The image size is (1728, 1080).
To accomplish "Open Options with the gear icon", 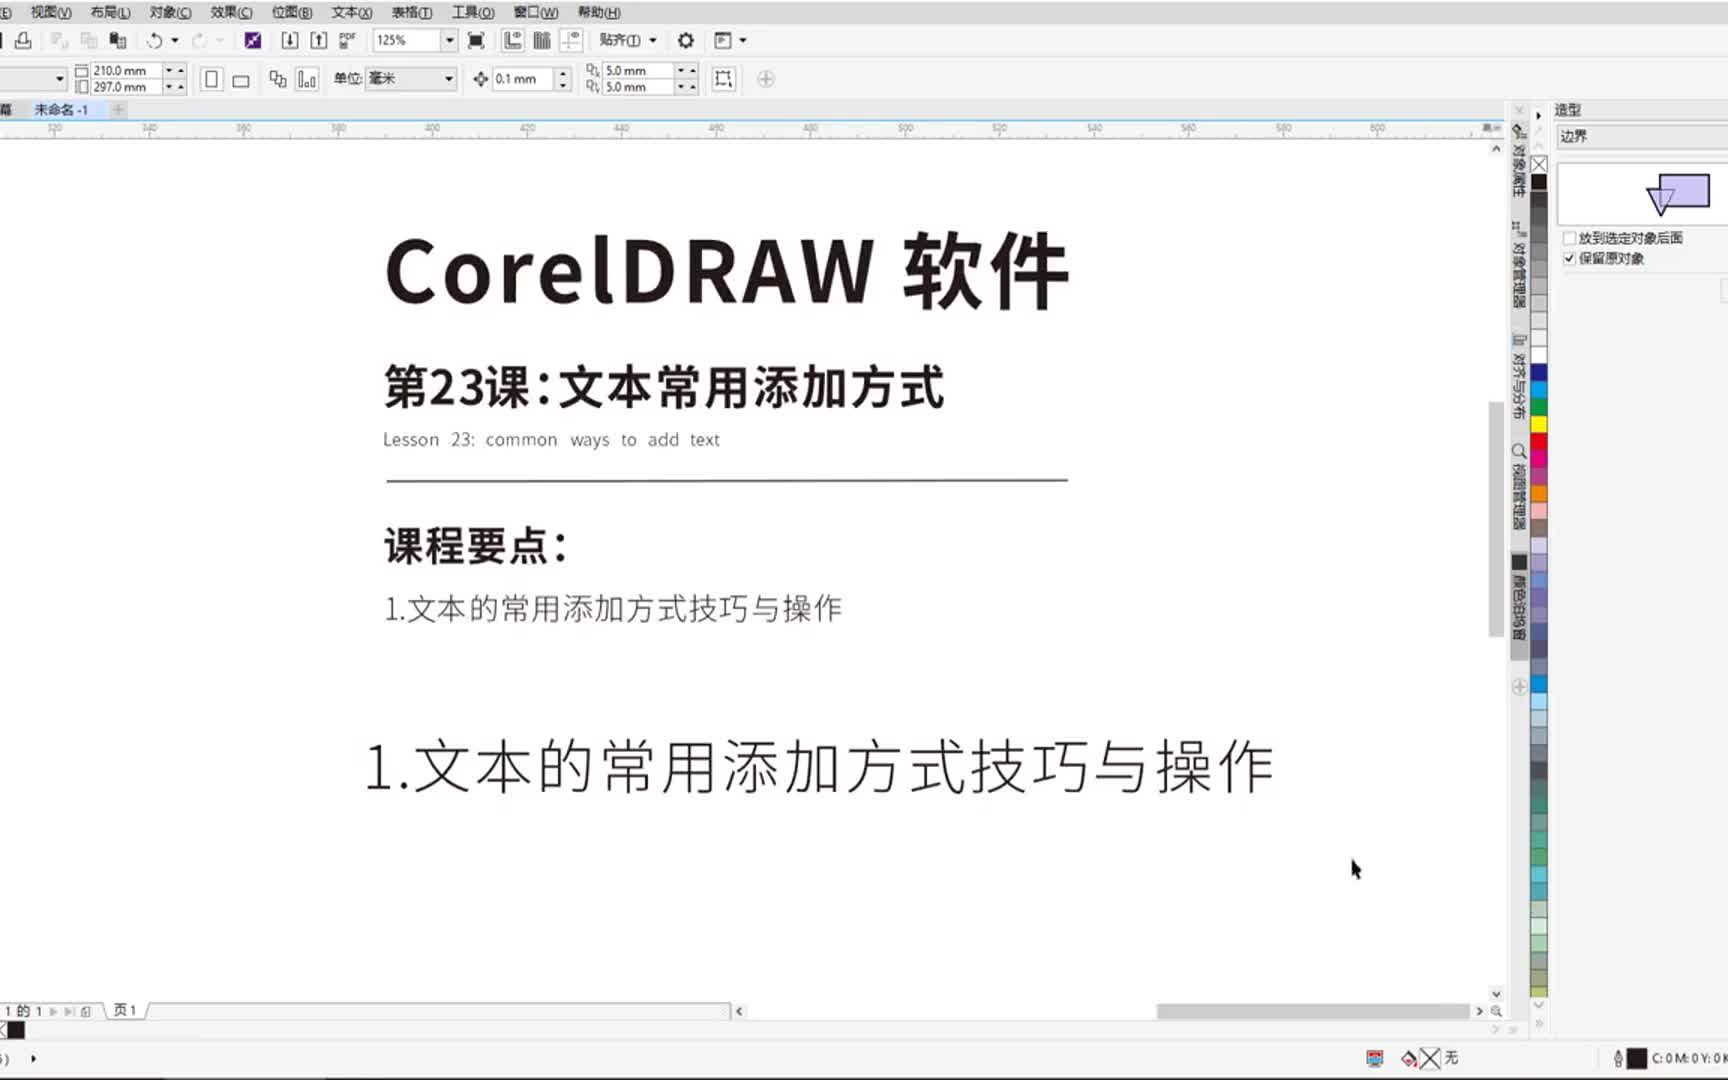I will [686, 40].
